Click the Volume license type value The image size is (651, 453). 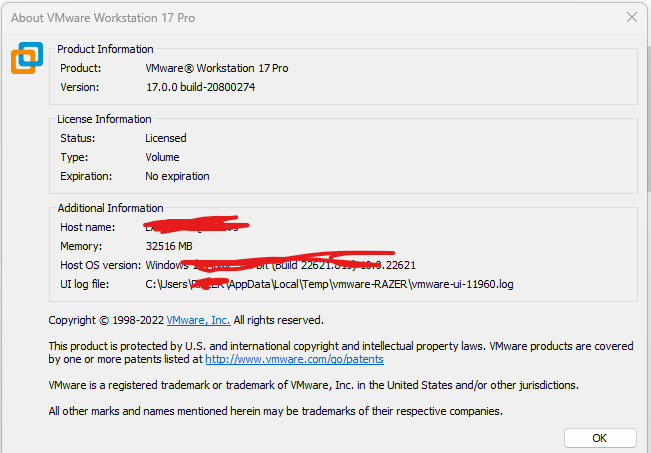[162, 157]
